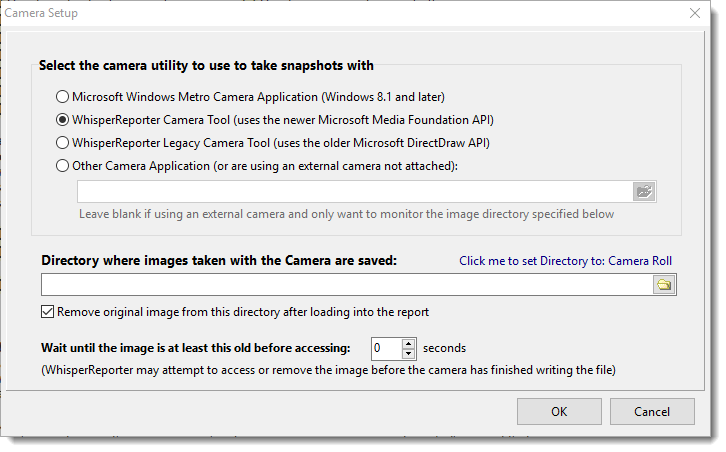
Task: Click the WhisperReporter may attempt to access note
Action: (328, 370)
